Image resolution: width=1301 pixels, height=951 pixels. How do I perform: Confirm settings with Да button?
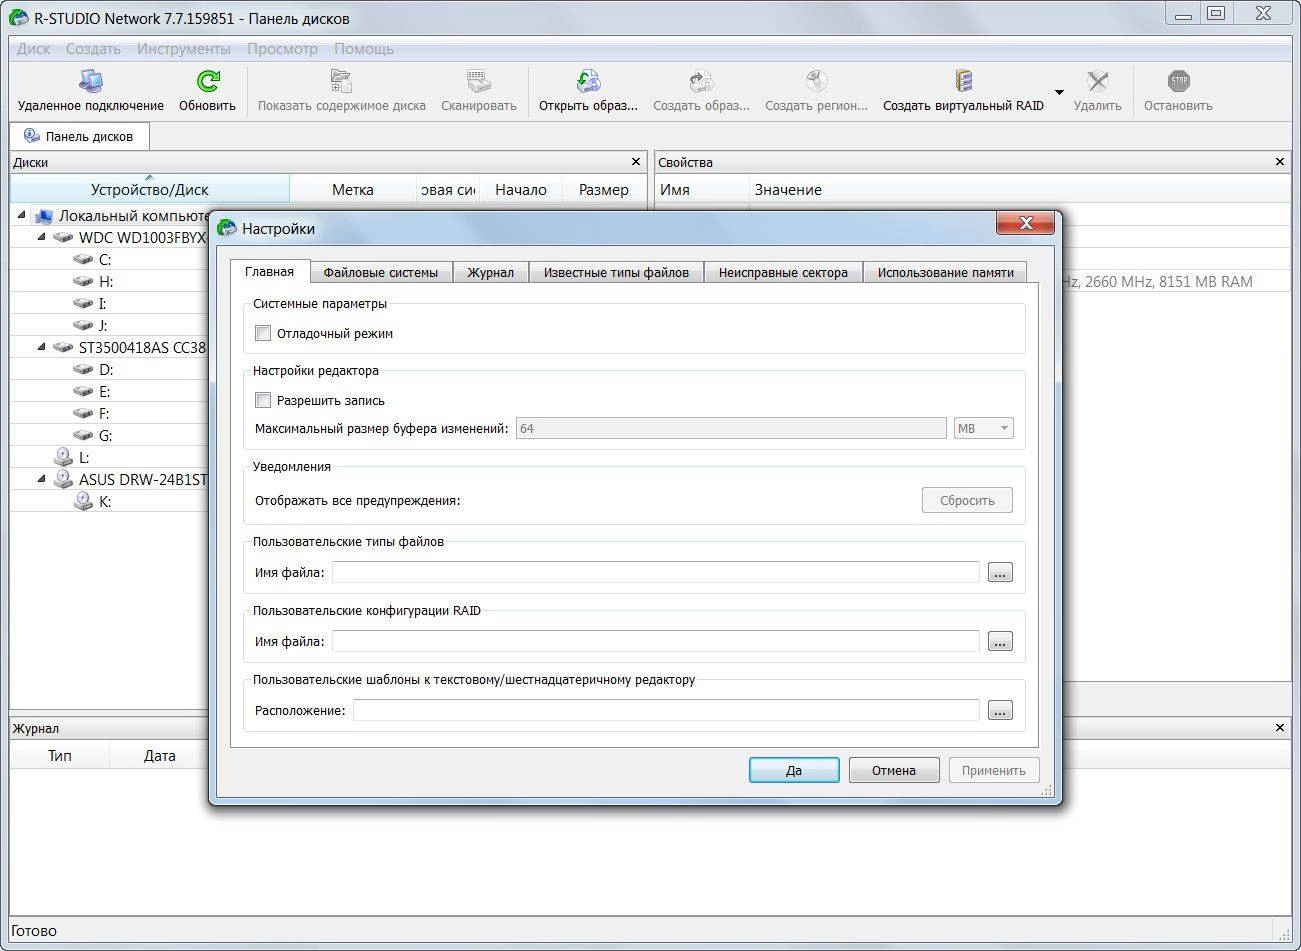(x=794, y=770)
